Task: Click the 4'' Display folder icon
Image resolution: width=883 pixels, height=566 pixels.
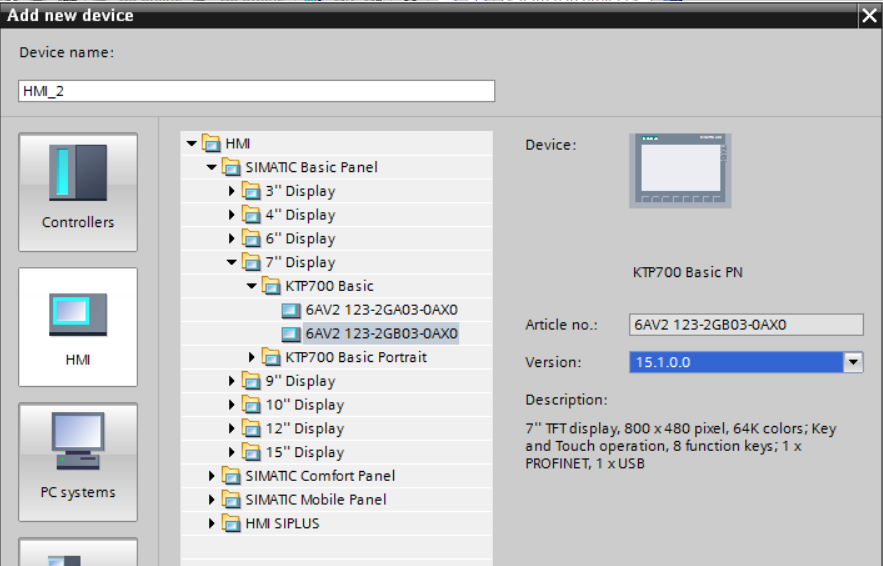Action: click(251, 215)
